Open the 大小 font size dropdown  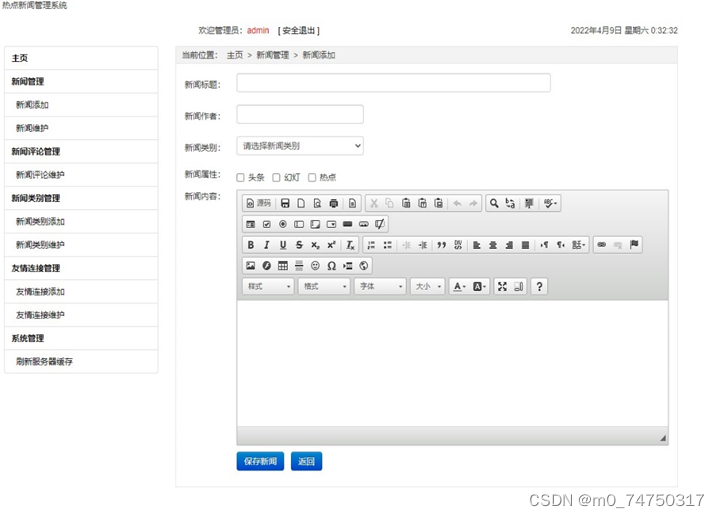[x=427, y=287]
